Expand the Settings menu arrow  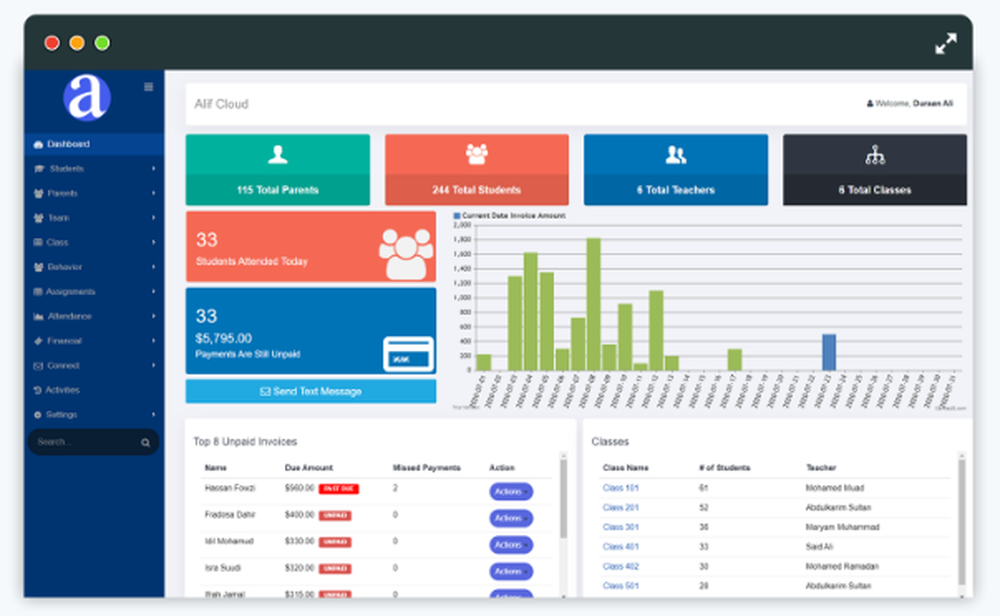(x=154, y=414)
